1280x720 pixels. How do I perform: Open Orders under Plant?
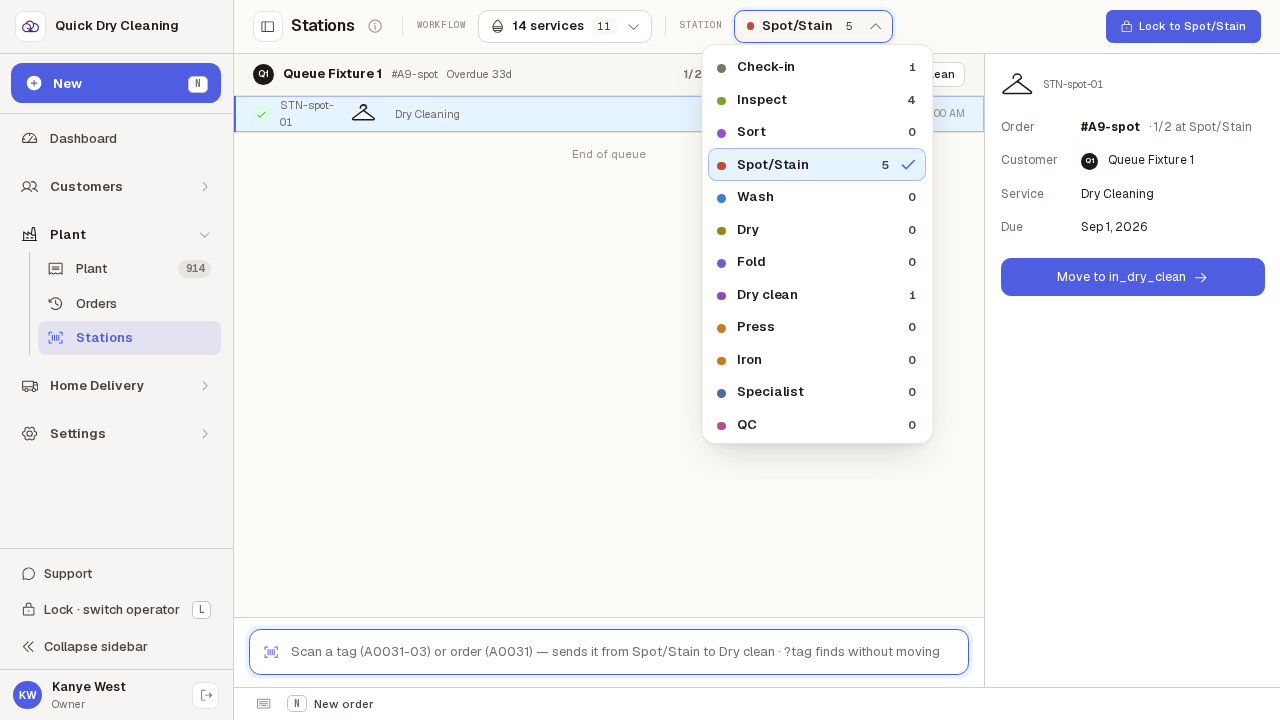(x=129, y=303)
